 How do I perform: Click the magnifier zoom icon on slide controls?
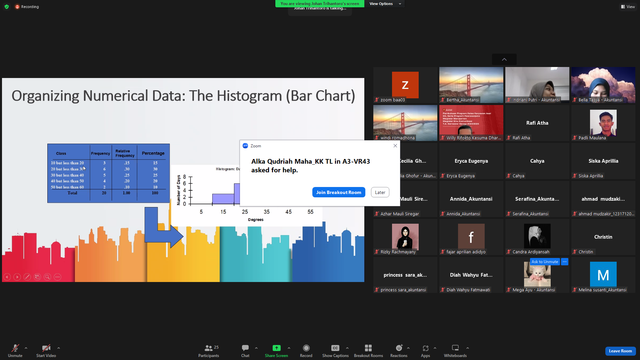tap(47, 277)
